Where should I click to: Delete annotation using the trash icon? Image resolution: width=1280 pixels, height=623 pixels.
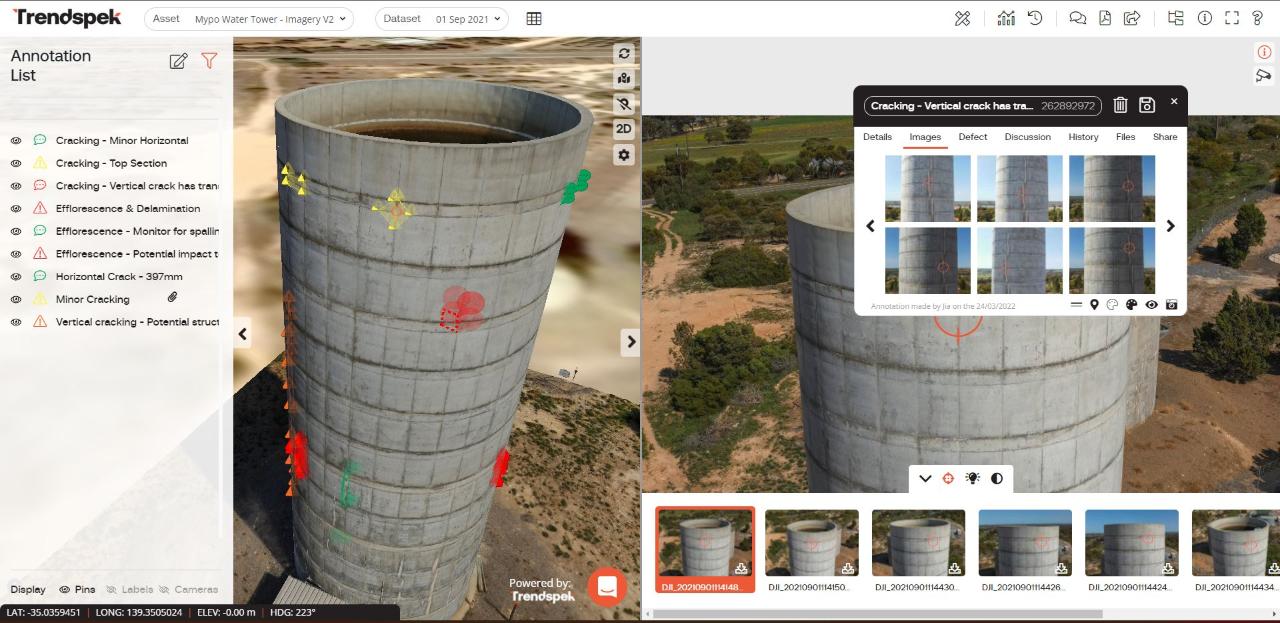[1120, 105]
